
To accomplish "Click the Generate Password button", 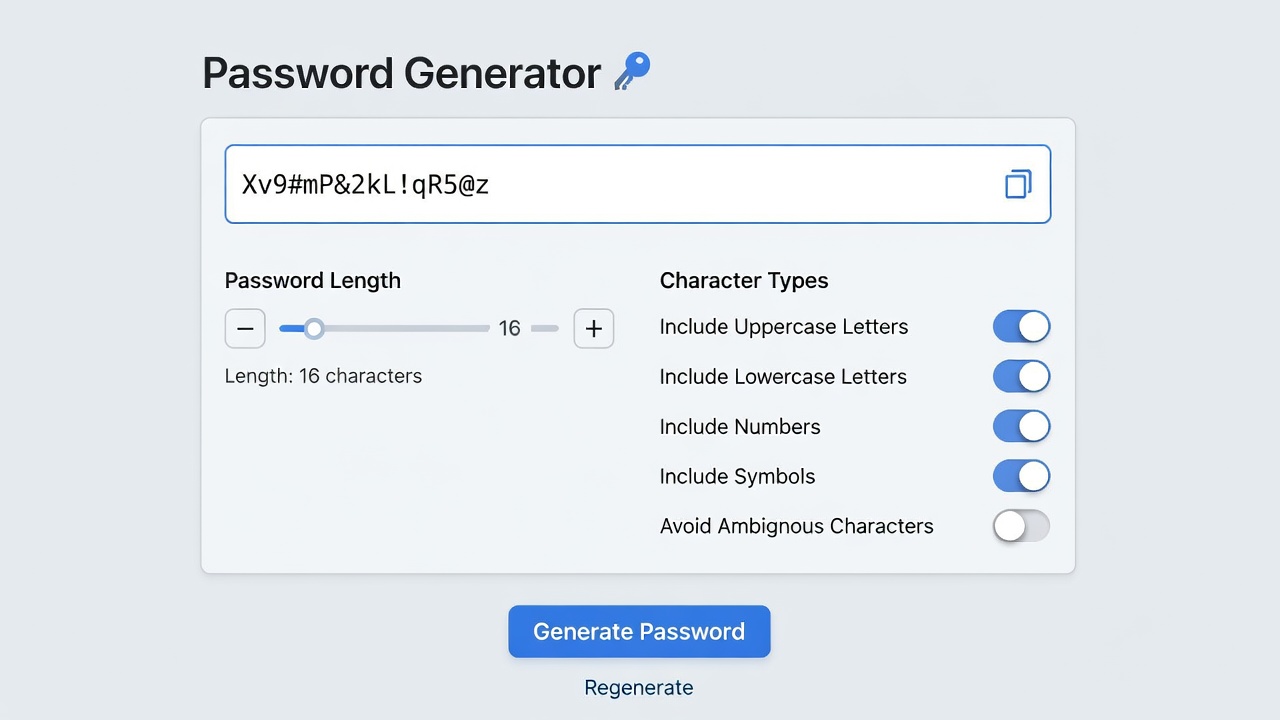I will (x=639, y=631).
